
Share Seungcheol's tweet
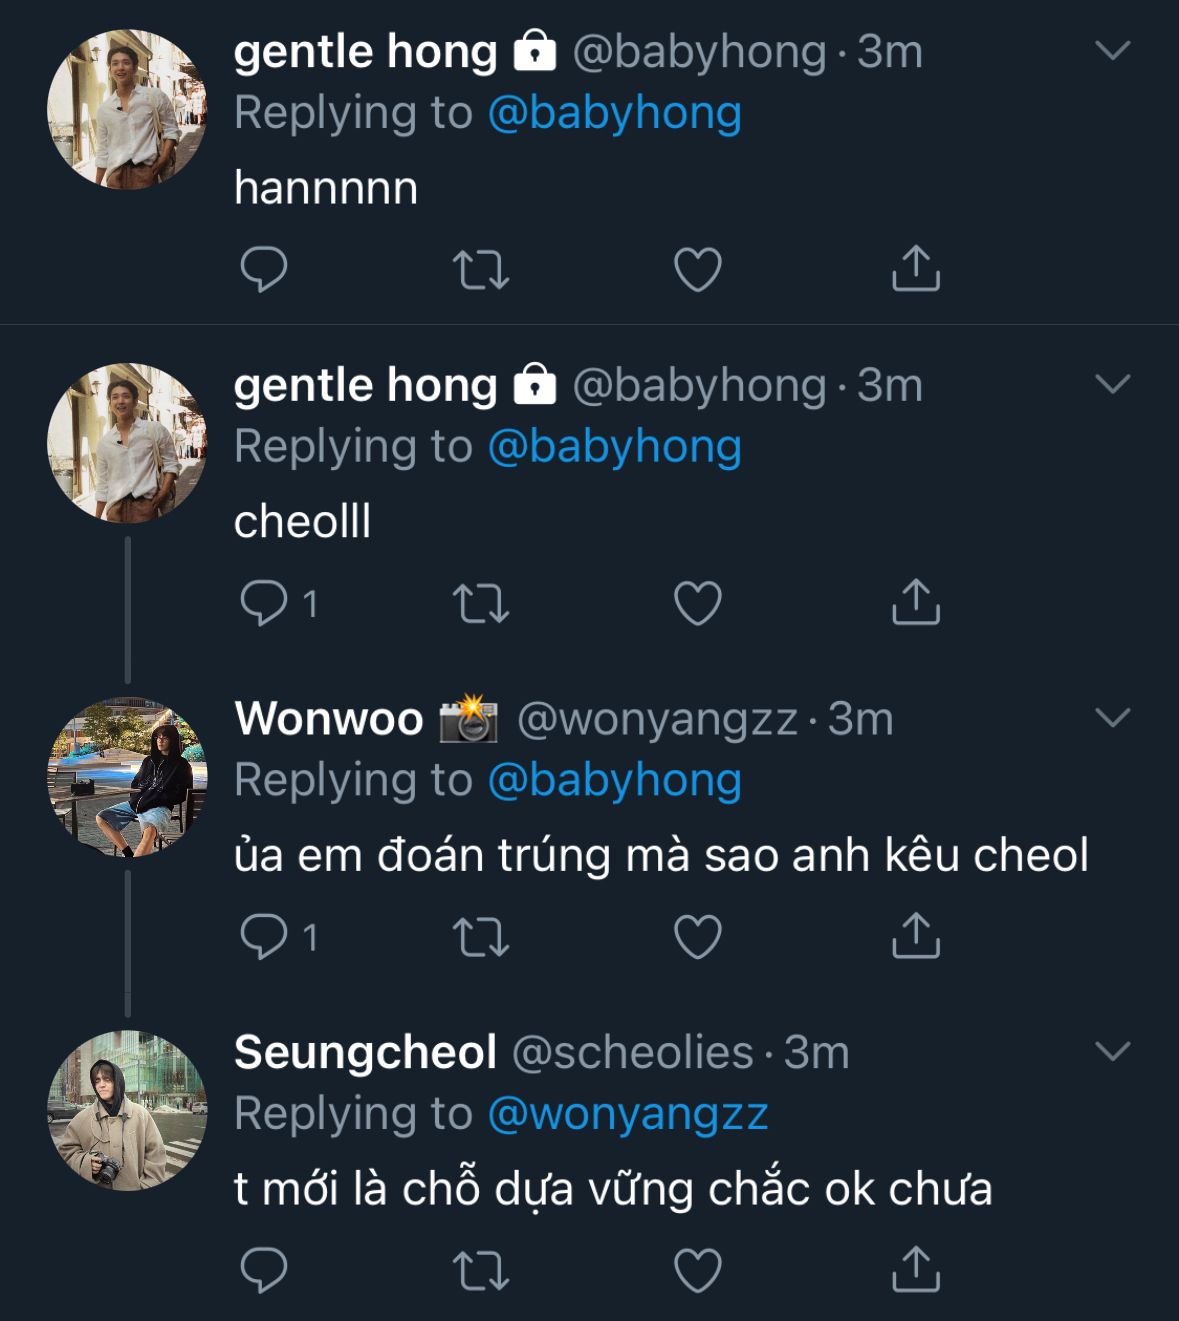[915, 1270]
